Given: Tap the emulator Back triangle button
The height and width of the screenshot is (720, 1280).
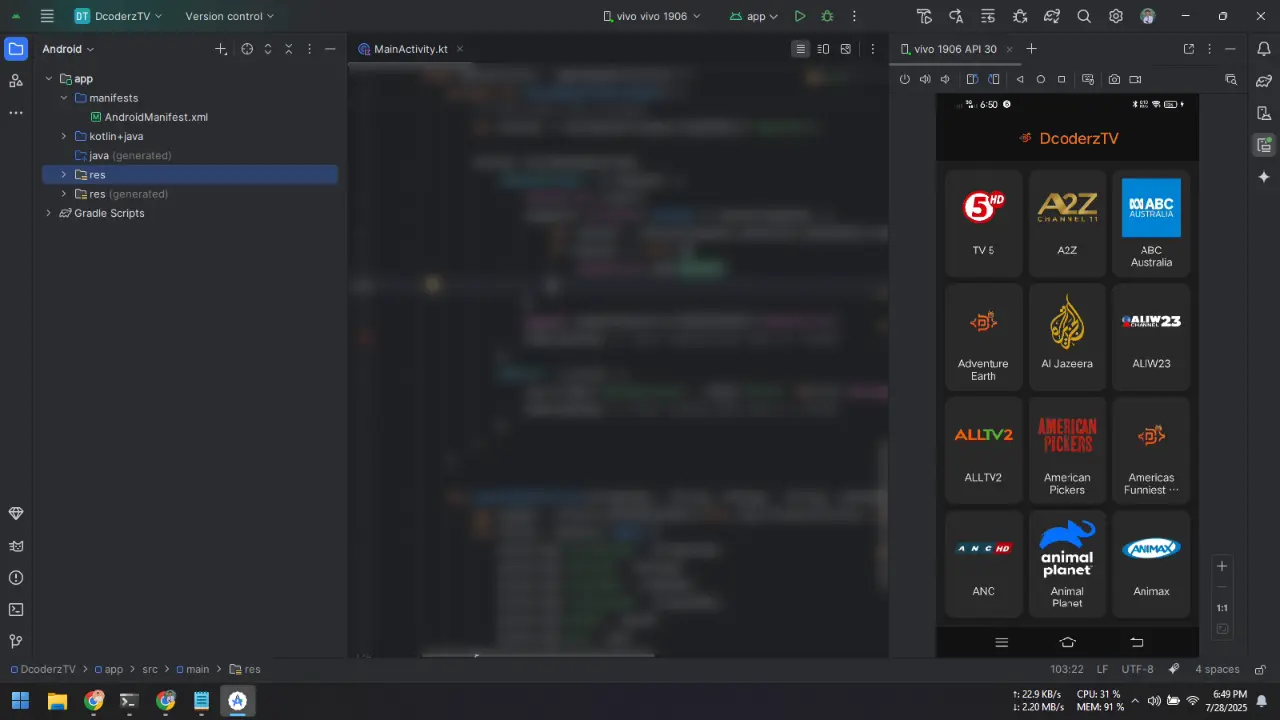Looking at the screenshot, I should [x=1020, y=79].
